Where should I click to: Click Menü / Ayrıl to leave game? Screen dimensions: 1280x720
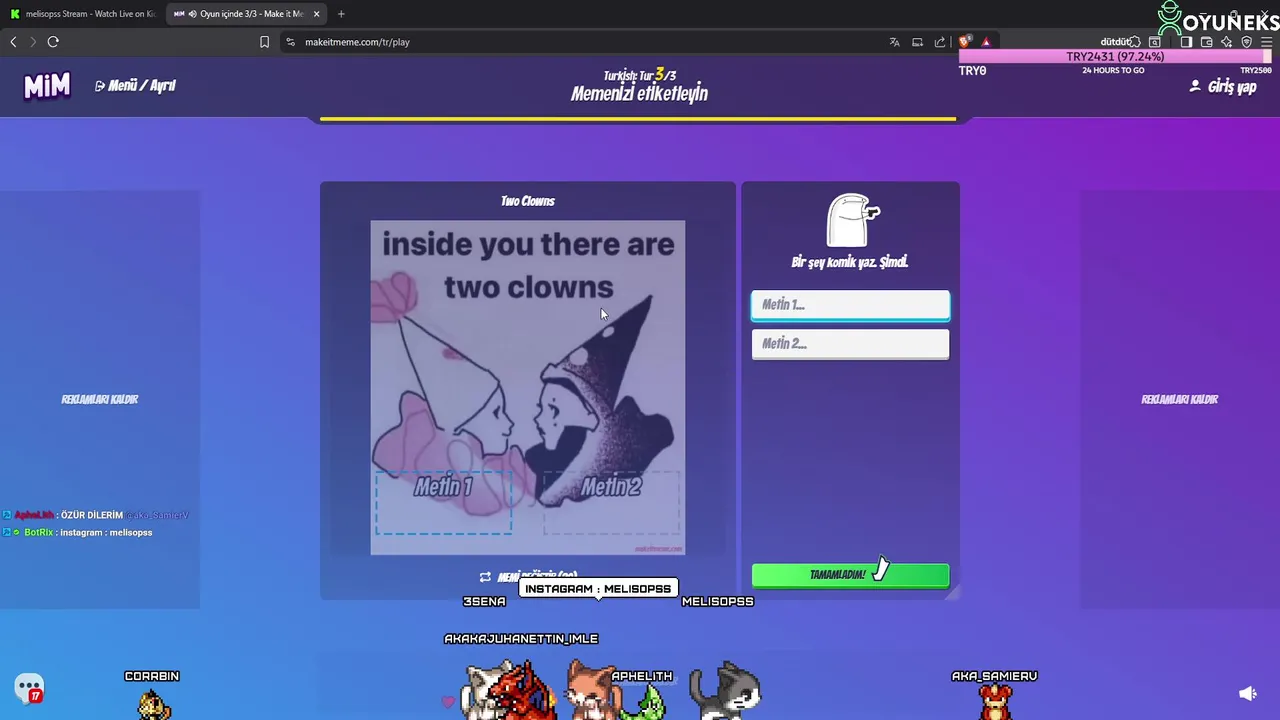135,86
